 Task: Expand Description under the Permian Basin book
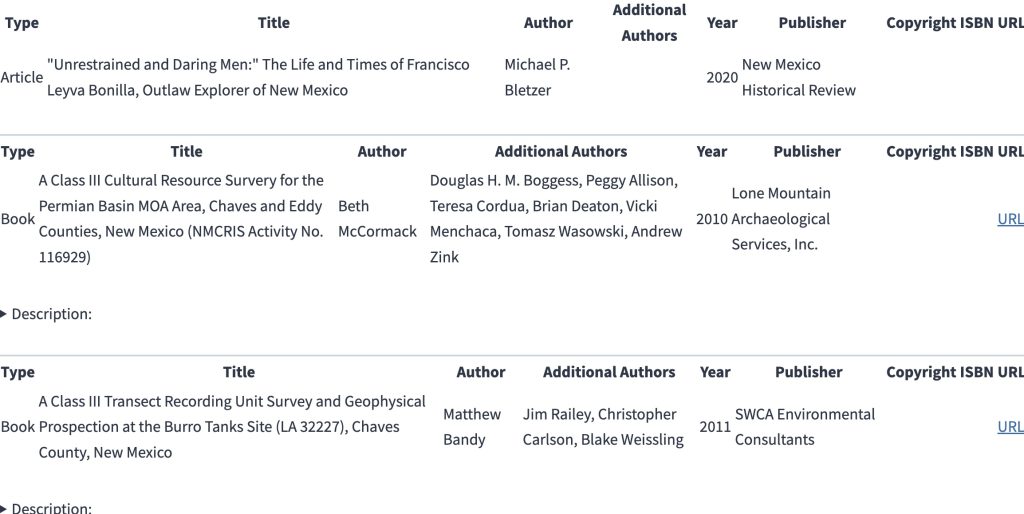pyautogui.click(x=51, y=314)
